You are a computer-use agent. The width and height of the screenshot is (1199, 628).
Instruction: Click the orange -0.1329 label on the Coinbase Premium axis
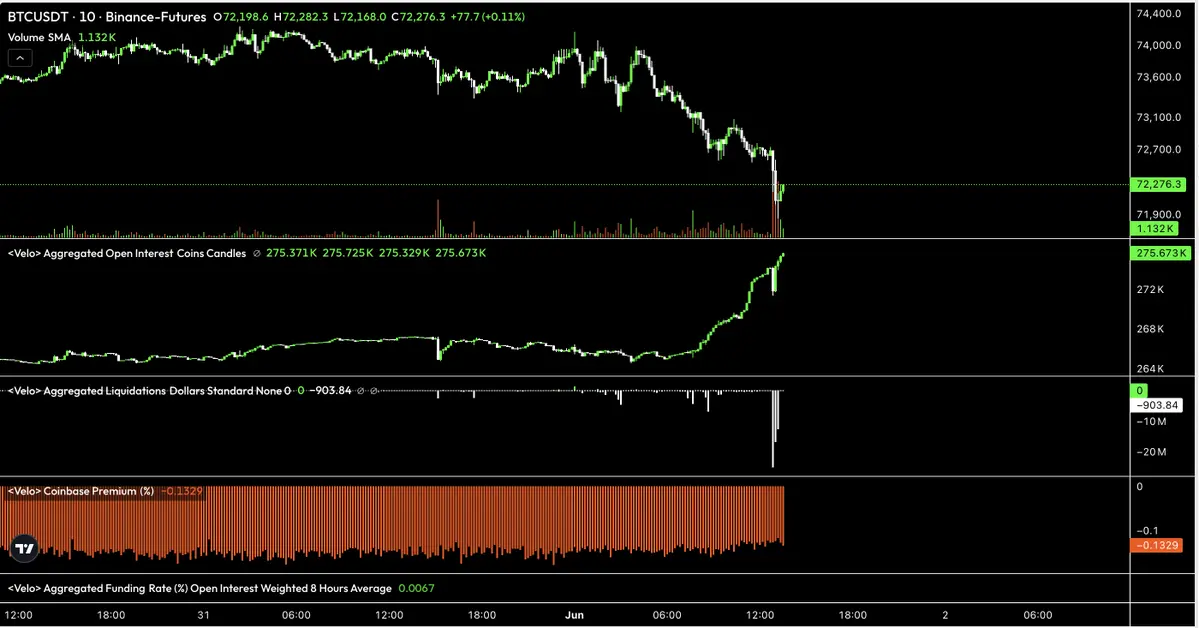1157,545
